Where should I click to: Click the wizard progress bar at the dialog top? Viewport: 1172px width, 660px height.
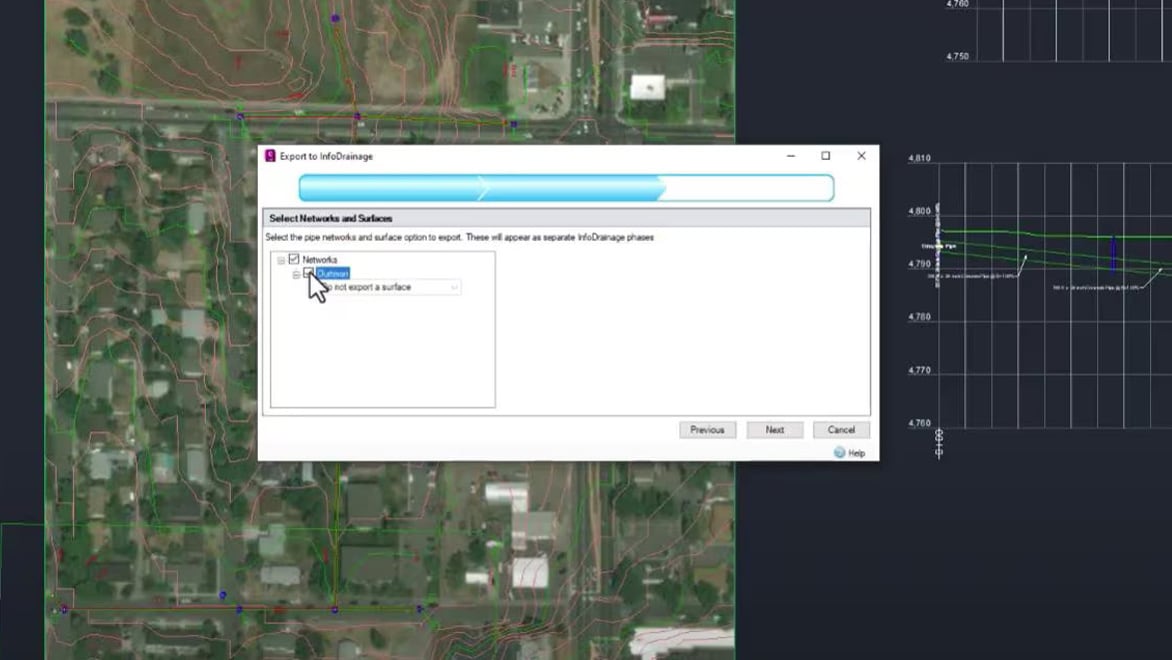[x=566, y=187]
